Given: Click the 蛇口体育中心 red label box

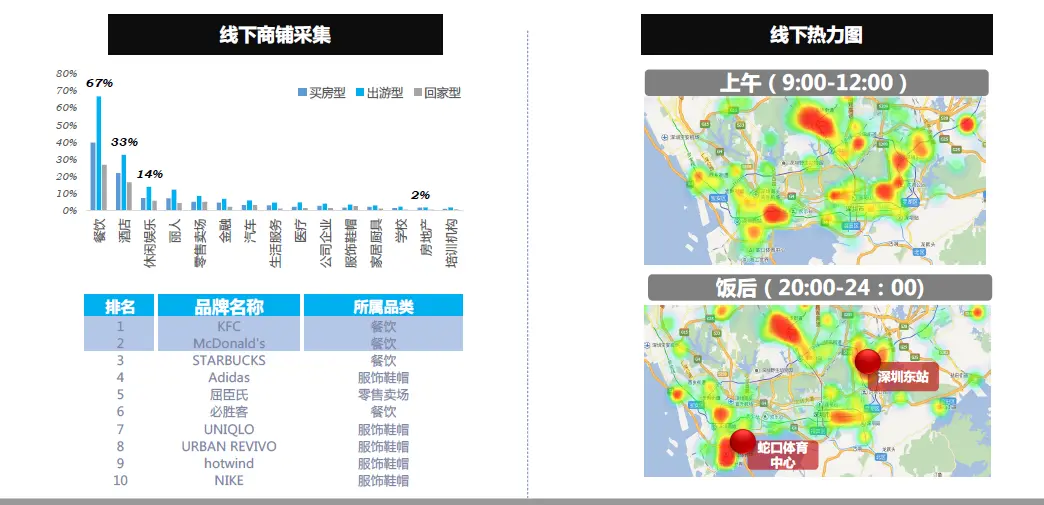Looking at the screenshot, I should [782, 454].
